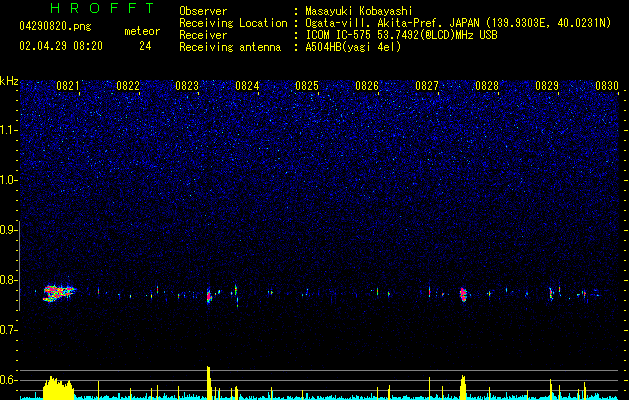The width and height of the screenshot is (629, 400).
Task: Click the kHz axis unit label
Action: (x=9, y=81)
